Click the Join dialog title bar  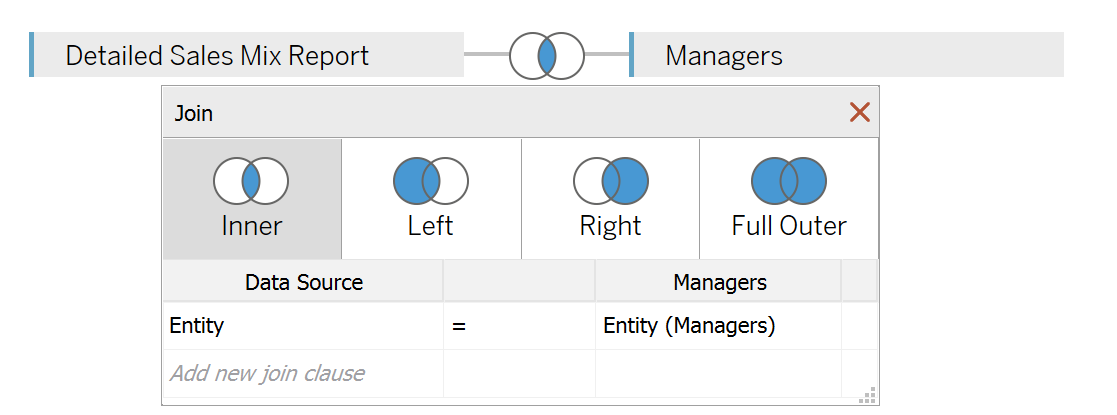[499, 112]
